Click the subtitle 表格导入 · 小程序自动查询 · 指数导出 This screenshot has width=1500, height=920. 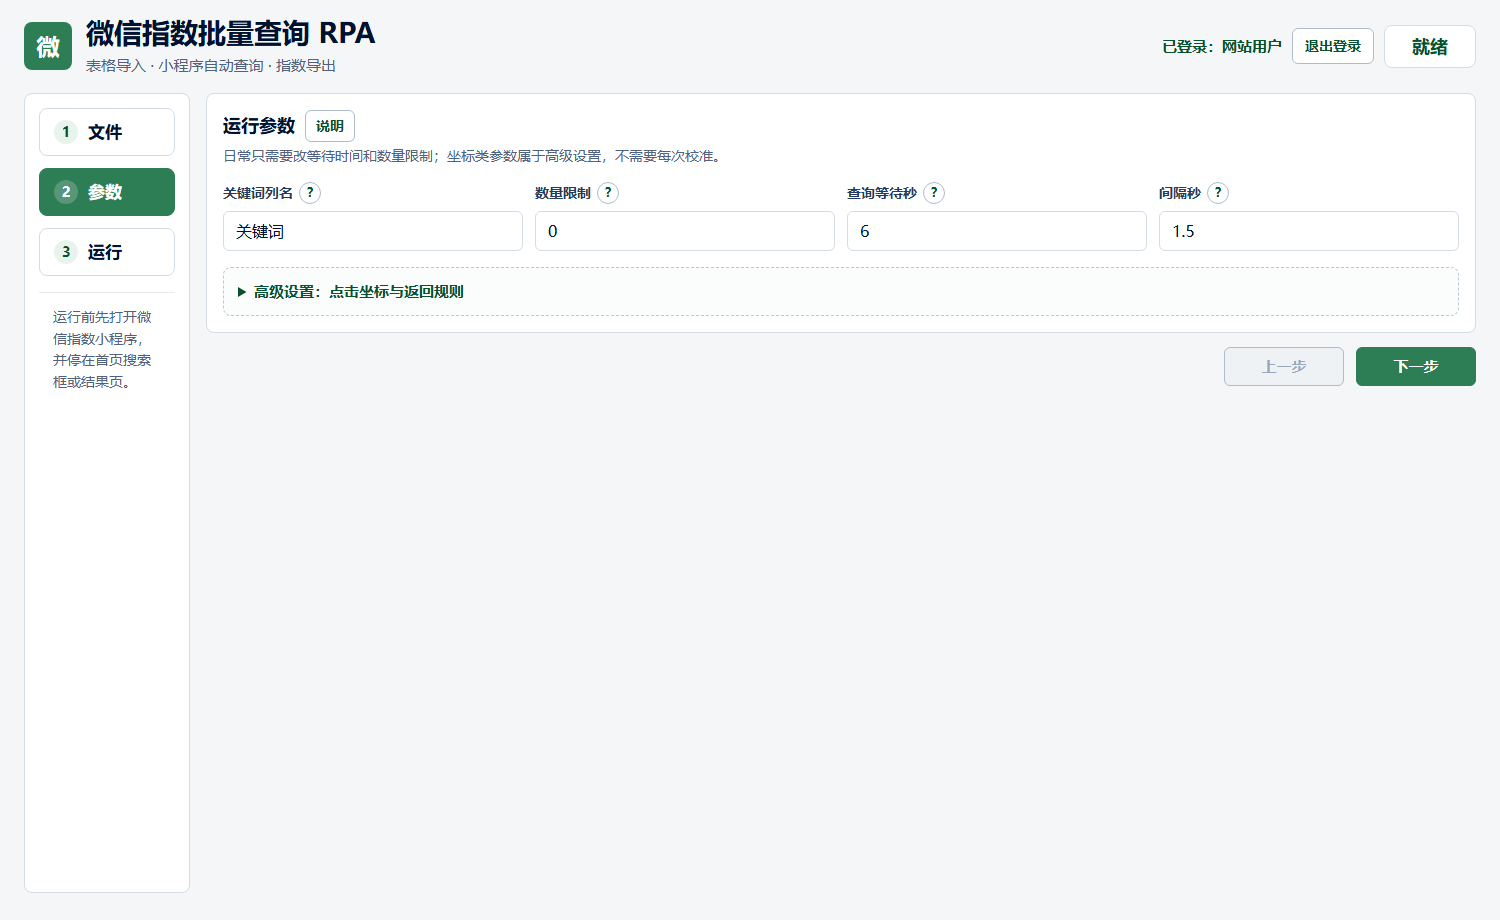click(x=211, y=66)
